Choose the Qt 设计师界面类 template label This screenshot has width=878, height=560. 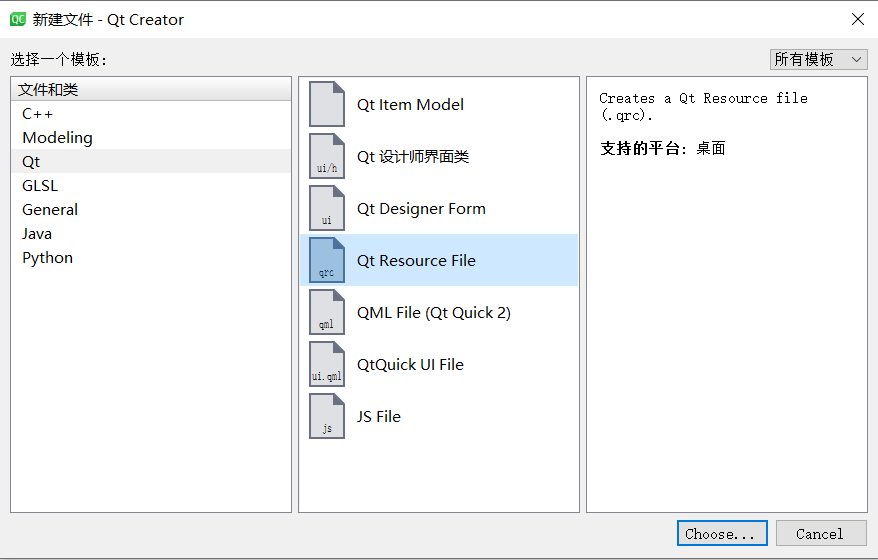413,157
